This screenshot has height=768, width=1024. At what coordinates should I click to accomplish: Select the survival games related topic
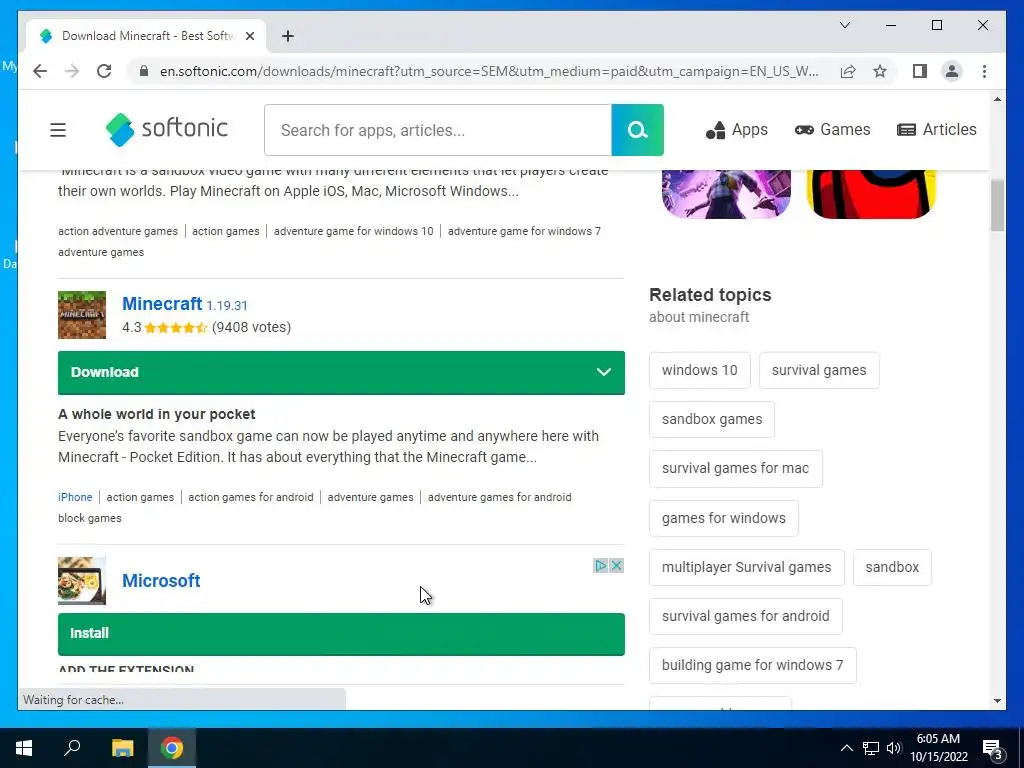coord(819,370)
